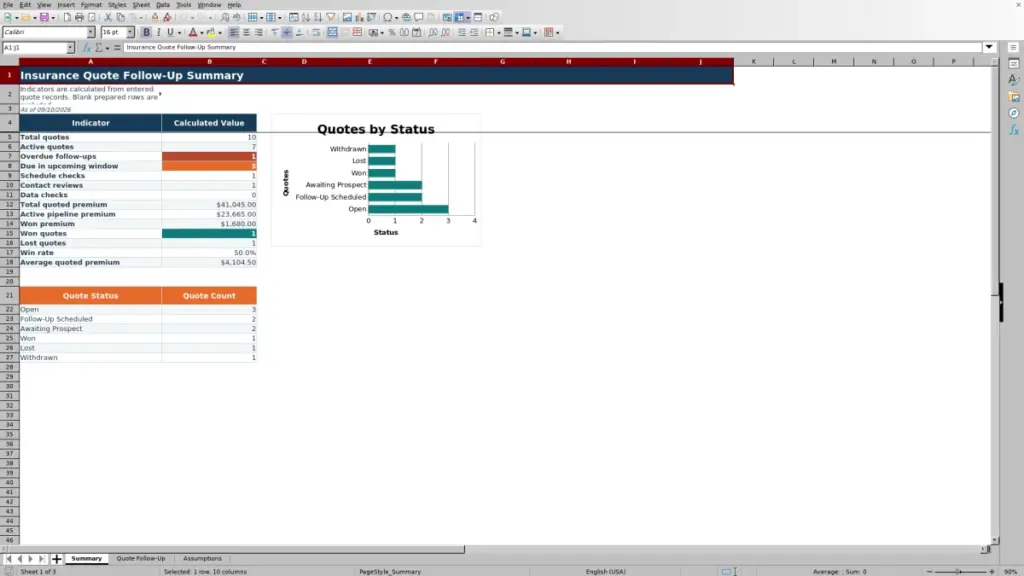Open the sidebar Navigator compass icon
This screenshot has width=1024, height=576.
click(x=1014, y=114)
